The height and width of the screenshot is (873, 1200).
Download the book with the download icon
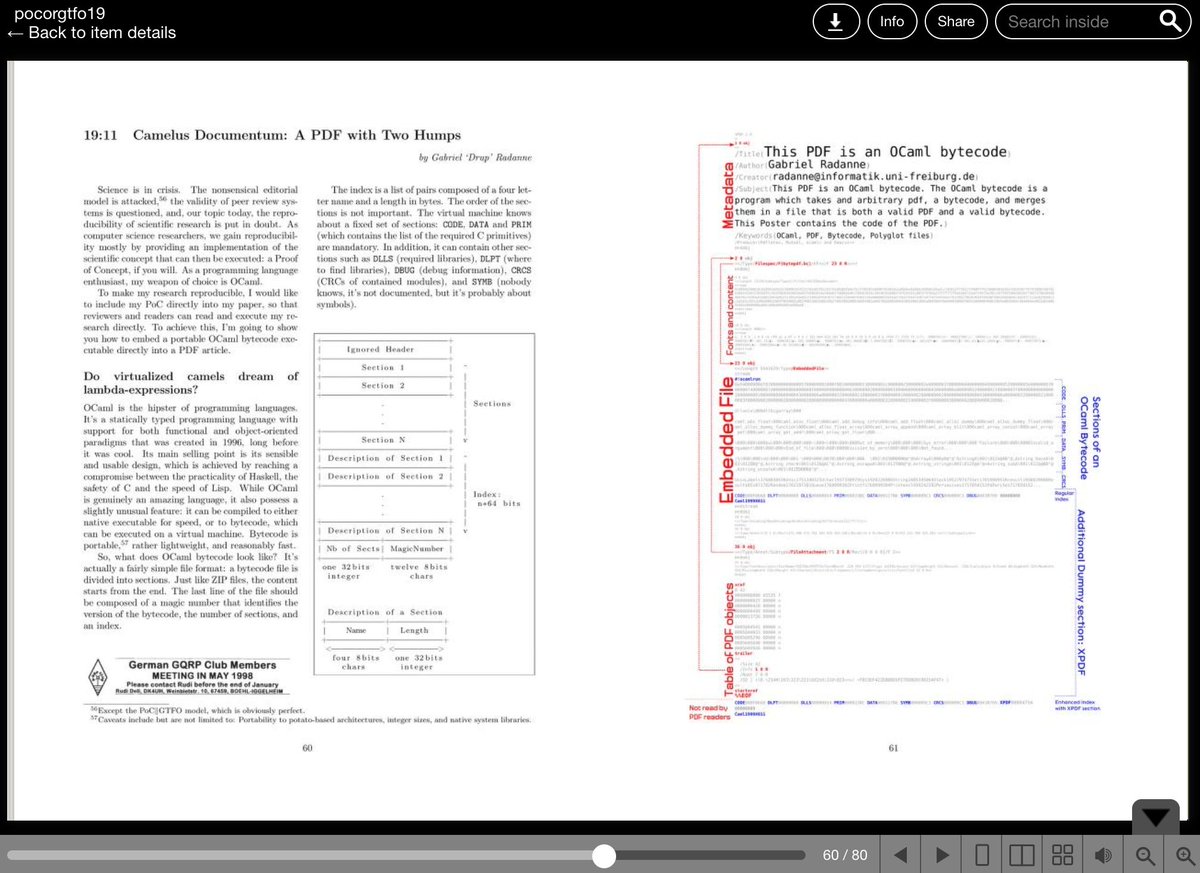838,21
